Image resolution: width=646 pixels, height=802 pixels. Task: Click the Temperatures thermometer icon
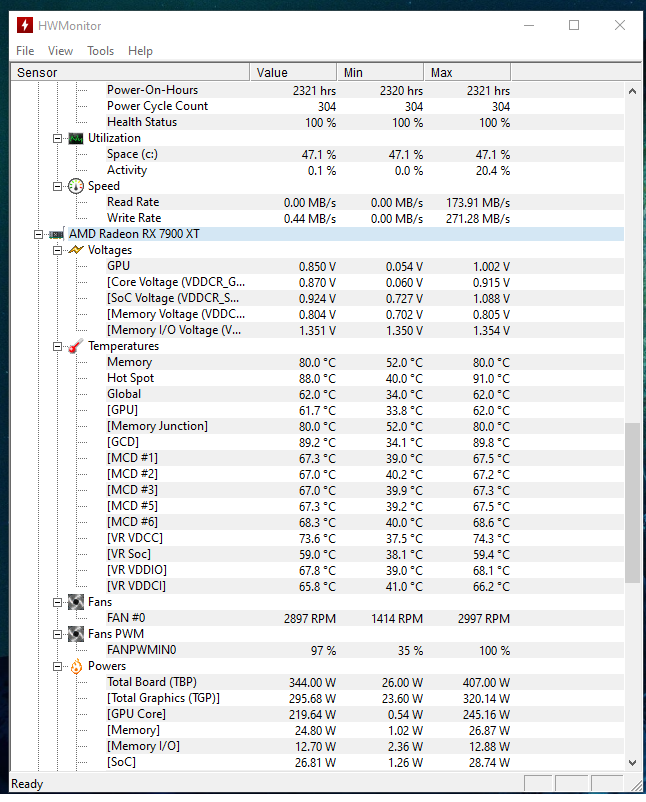point(76,346)
